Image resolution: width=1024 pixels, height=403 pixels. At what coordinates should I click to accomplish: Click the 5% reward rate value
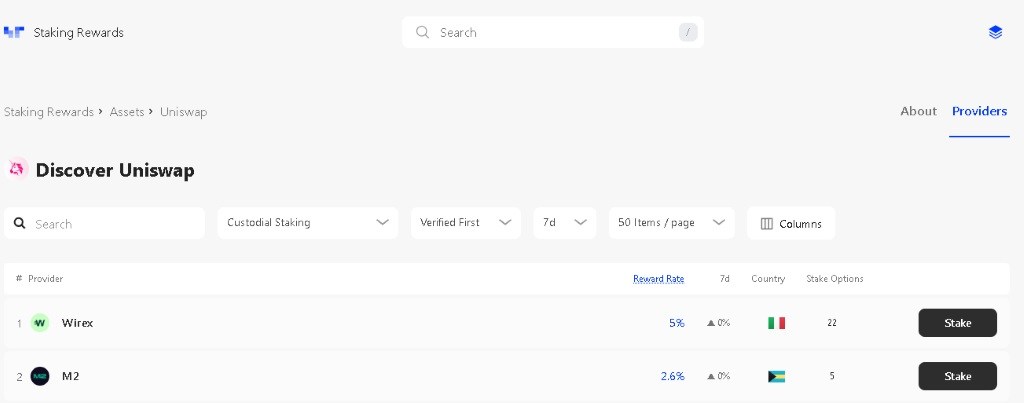tap(677, 323)
